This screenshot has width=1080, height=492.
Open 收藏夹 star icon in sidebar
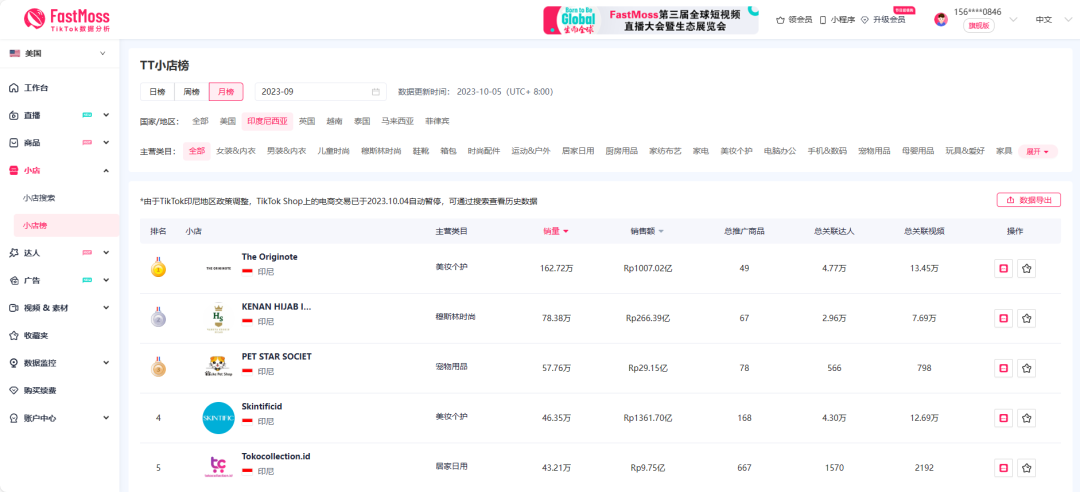point(14,336)
